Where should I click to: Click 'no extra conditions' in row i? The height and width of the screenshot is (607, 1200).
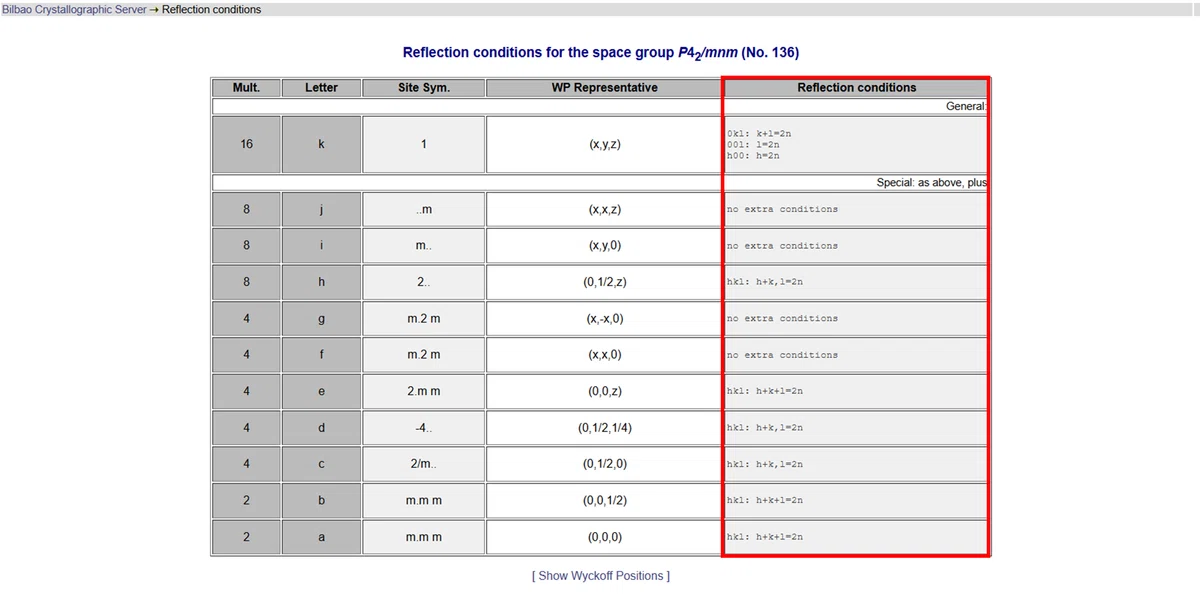[x=783, y=246]
